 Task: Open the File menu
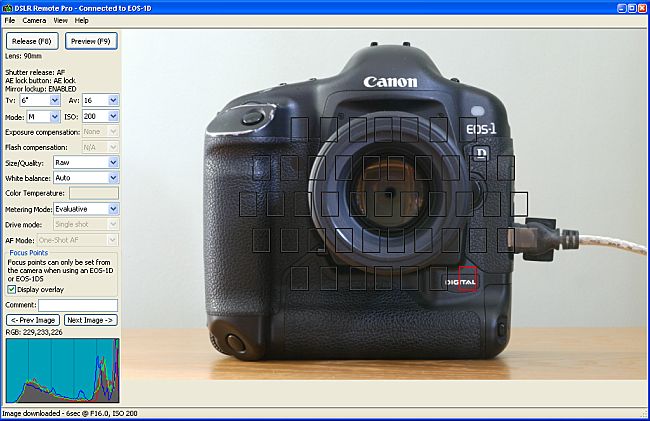[x=10, y=20]
